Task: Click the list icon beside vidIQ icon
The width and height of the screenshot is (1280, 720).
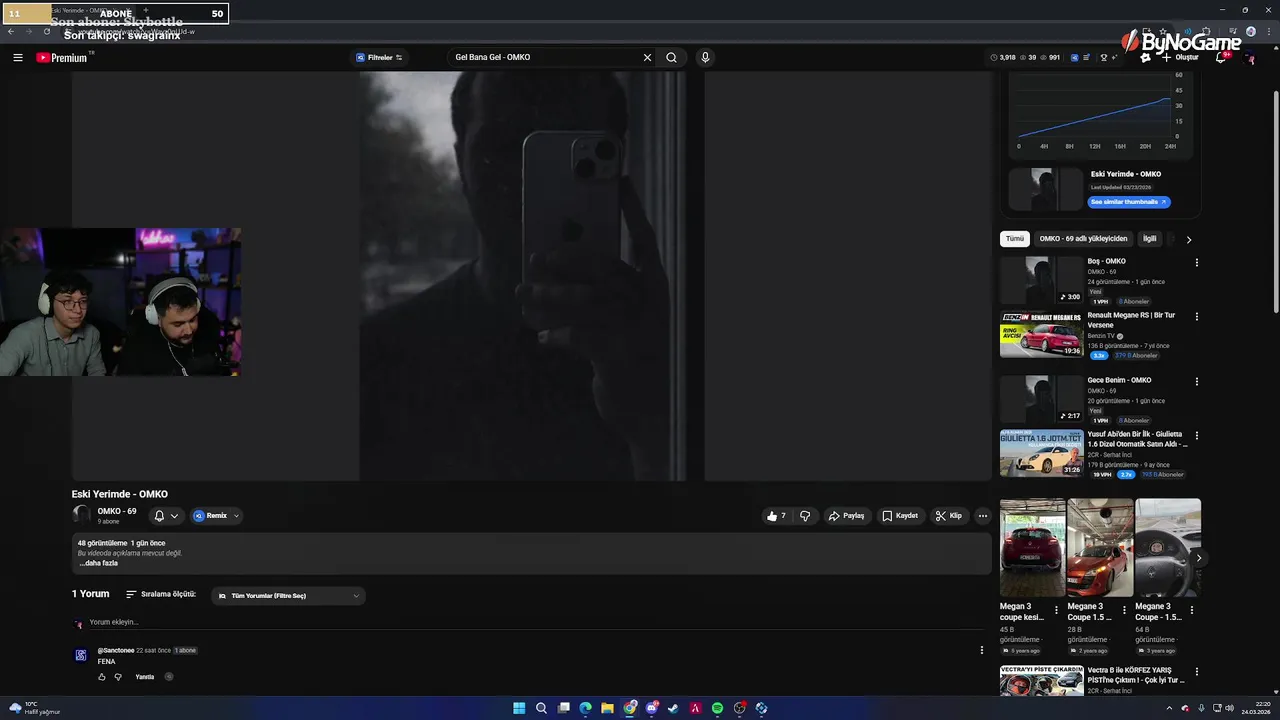Action: coord(1087,57)
